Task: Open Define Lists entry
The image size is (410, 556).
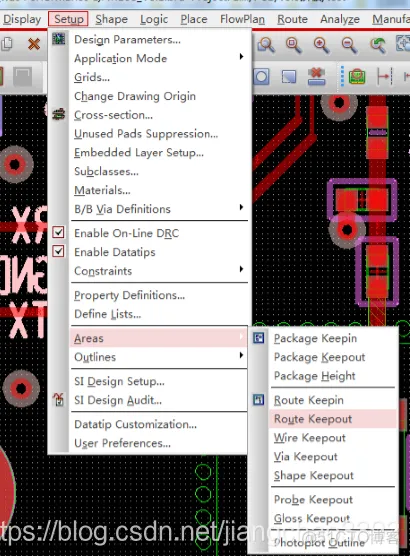Action: pos(107,314)
